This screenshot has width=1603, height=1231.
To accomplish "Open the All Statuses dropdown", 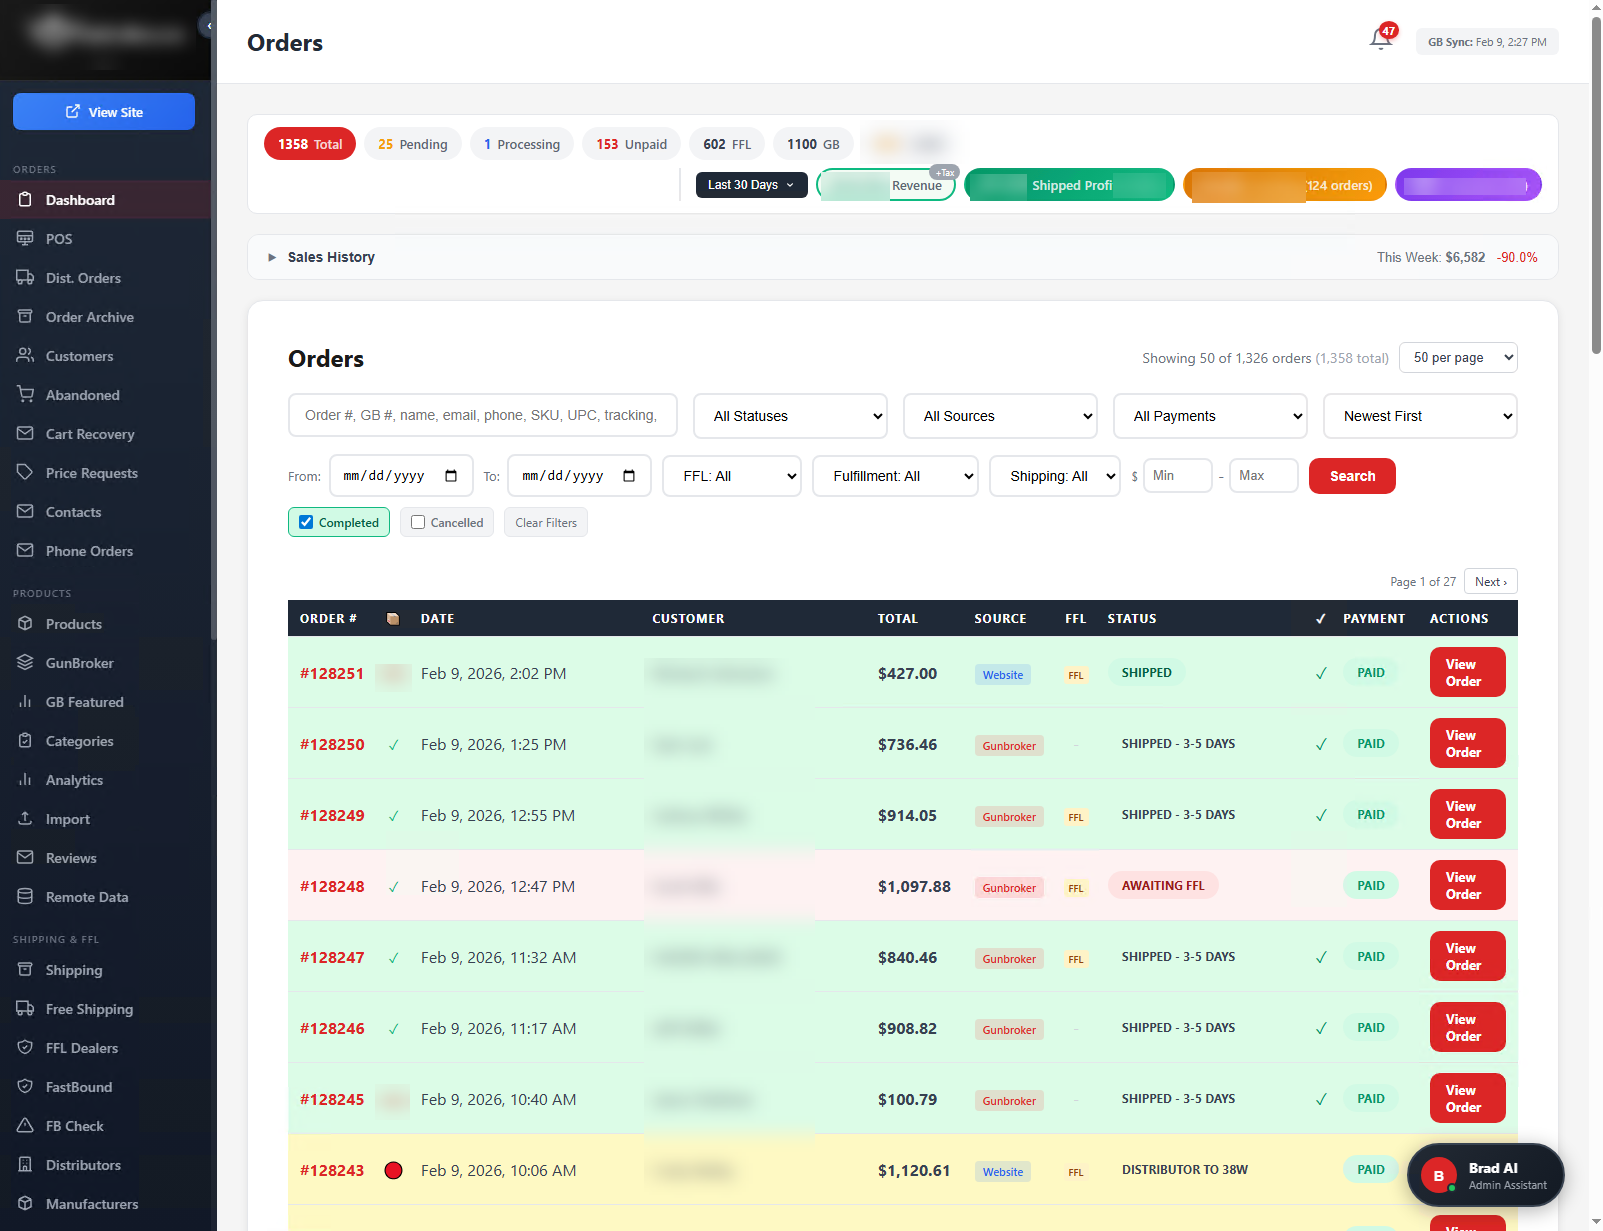I will pos(789,415).
